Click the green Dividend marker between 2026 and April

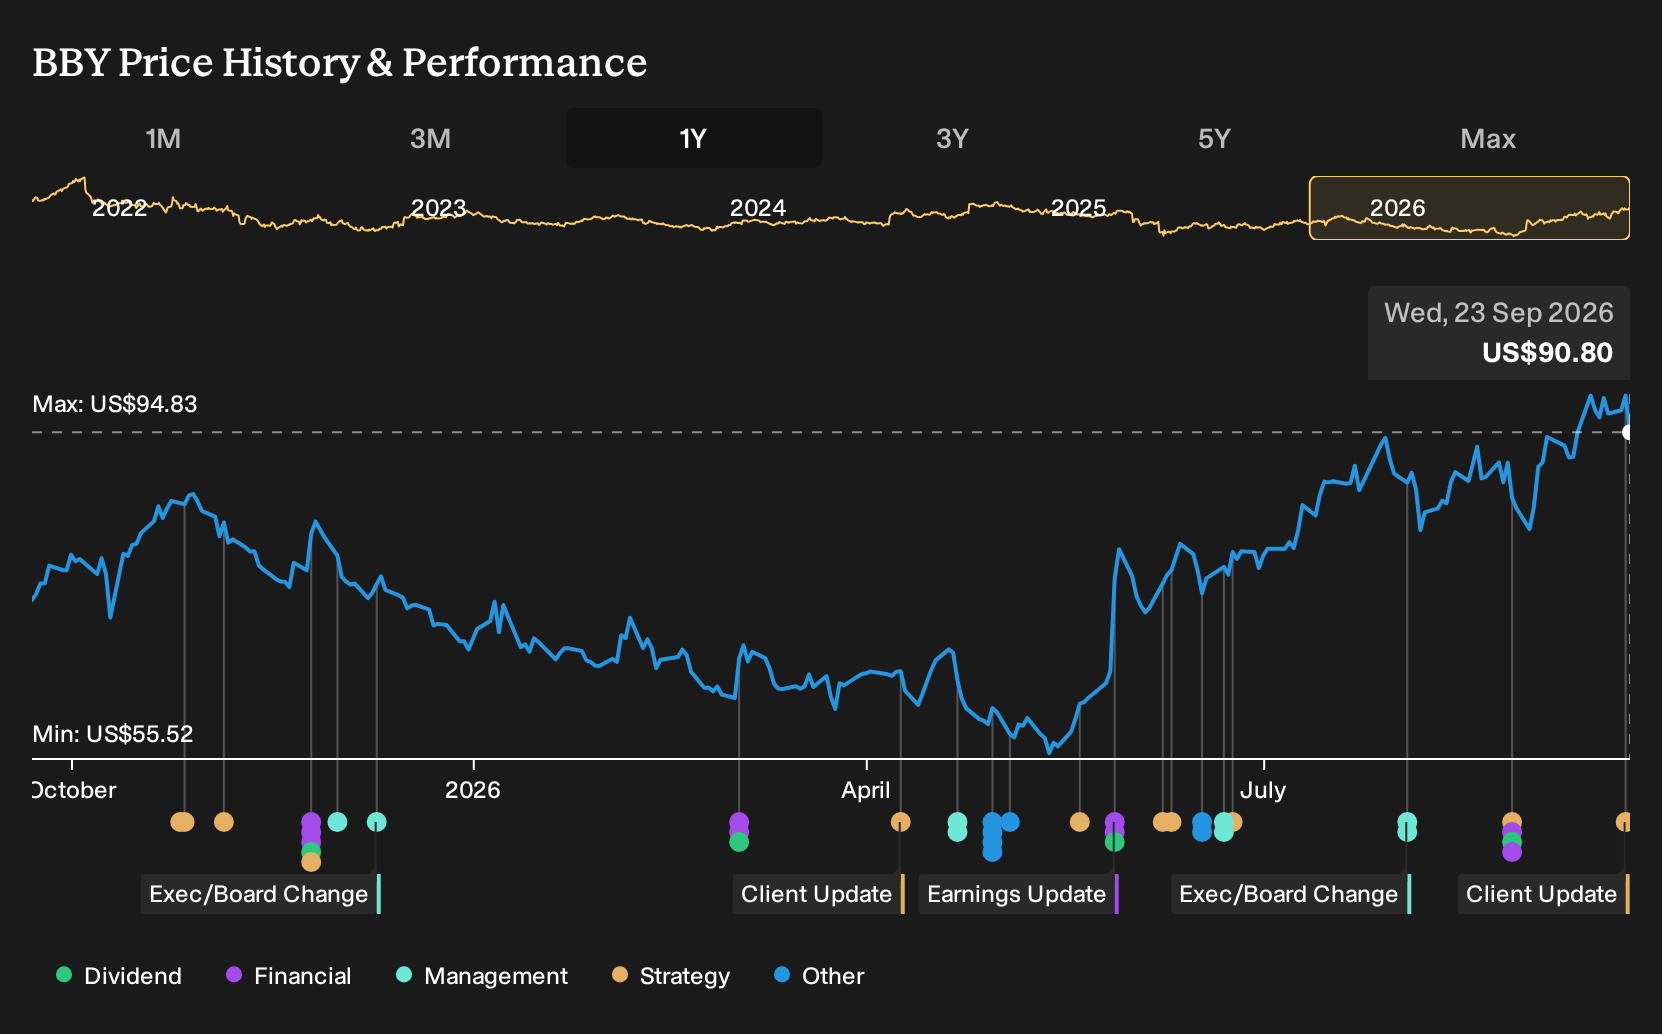pyautogui.click(x=739, y=842)
